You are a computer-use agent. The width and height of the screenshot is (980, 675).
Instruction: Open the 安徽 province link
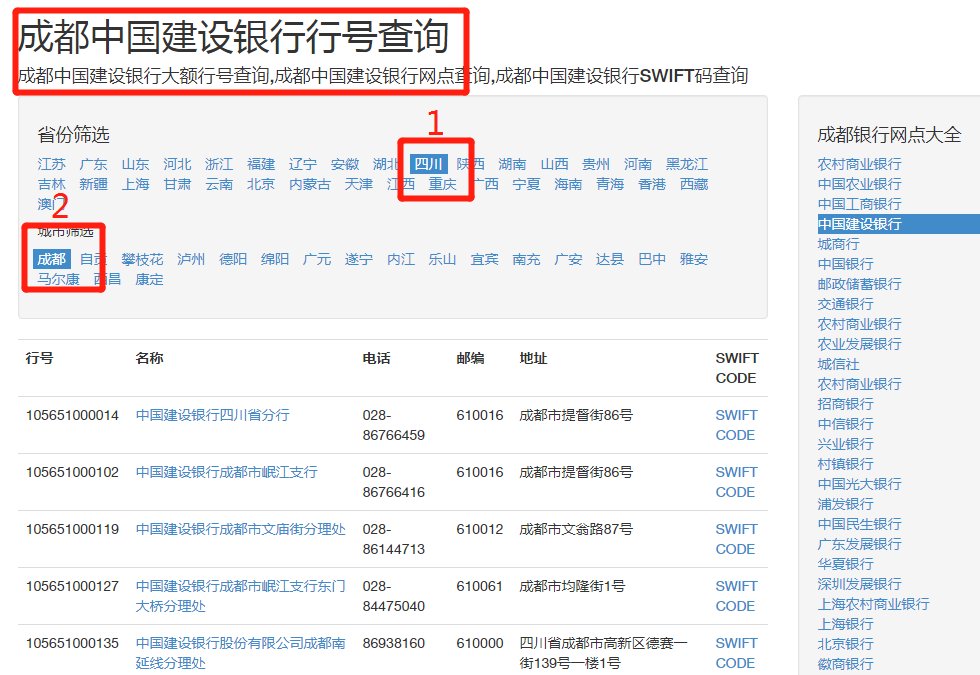pyautogui.click(x=344, y=164)
